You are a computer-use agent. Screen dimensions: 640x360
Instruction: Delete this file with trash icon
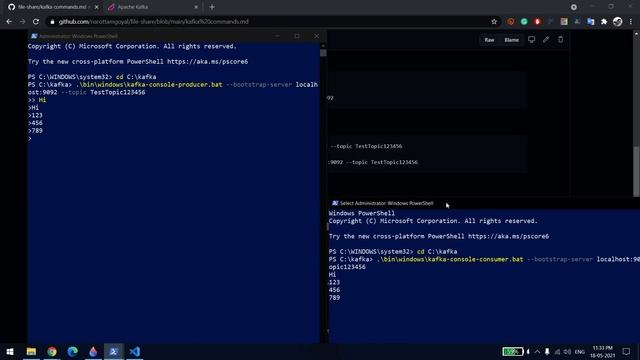point(560,40)
